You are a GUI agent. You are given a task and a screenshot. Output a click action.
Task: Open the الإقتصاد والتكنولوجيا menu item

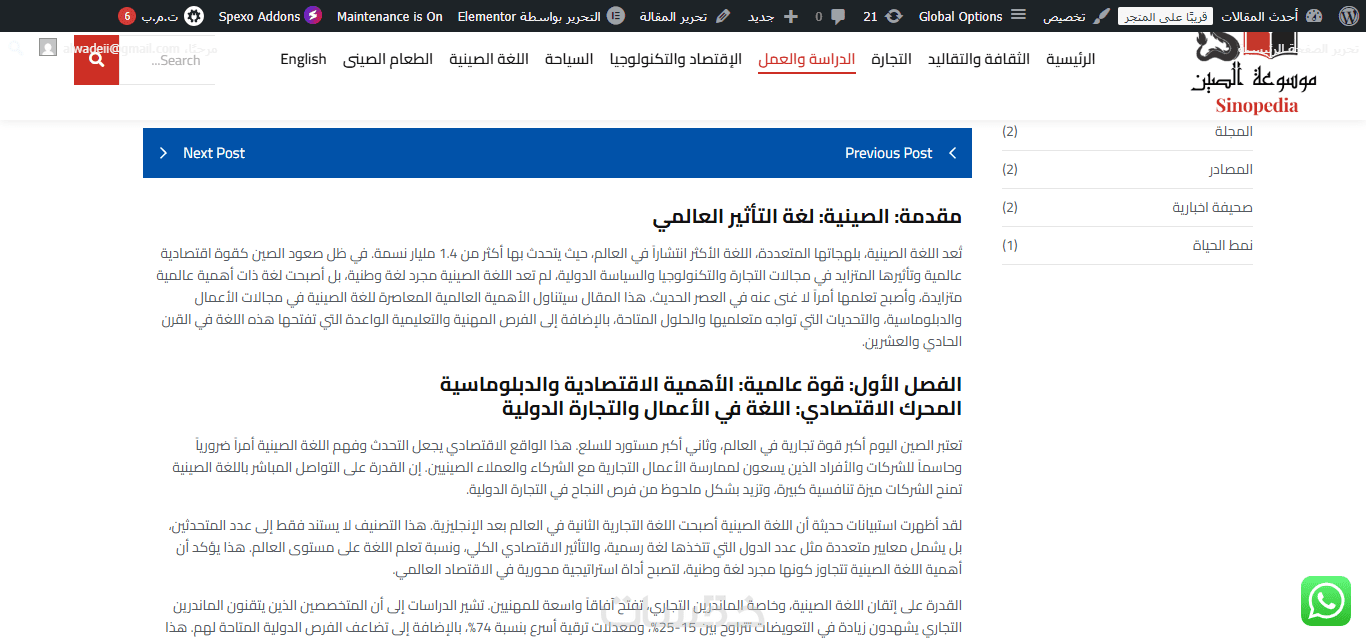point(676,59)
